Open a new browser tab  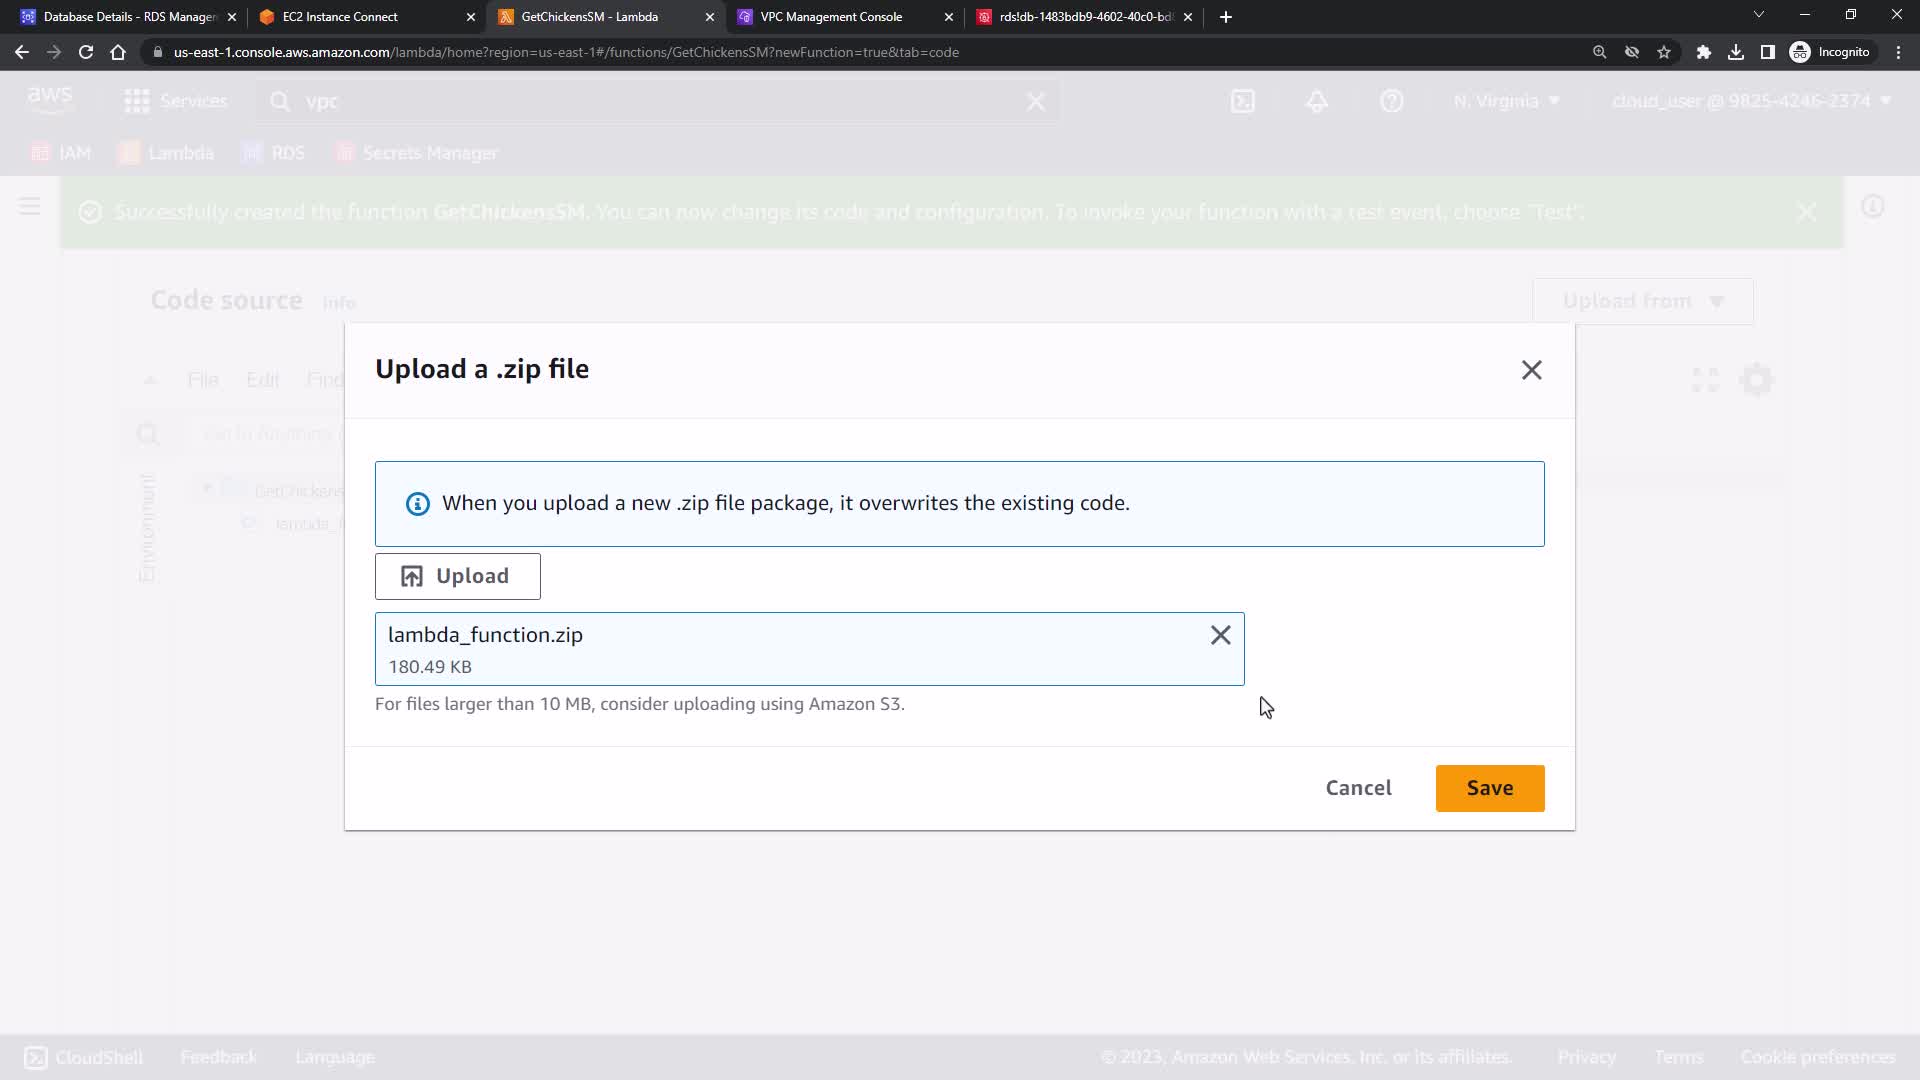pyautogui.click(x=1226, y=17)
